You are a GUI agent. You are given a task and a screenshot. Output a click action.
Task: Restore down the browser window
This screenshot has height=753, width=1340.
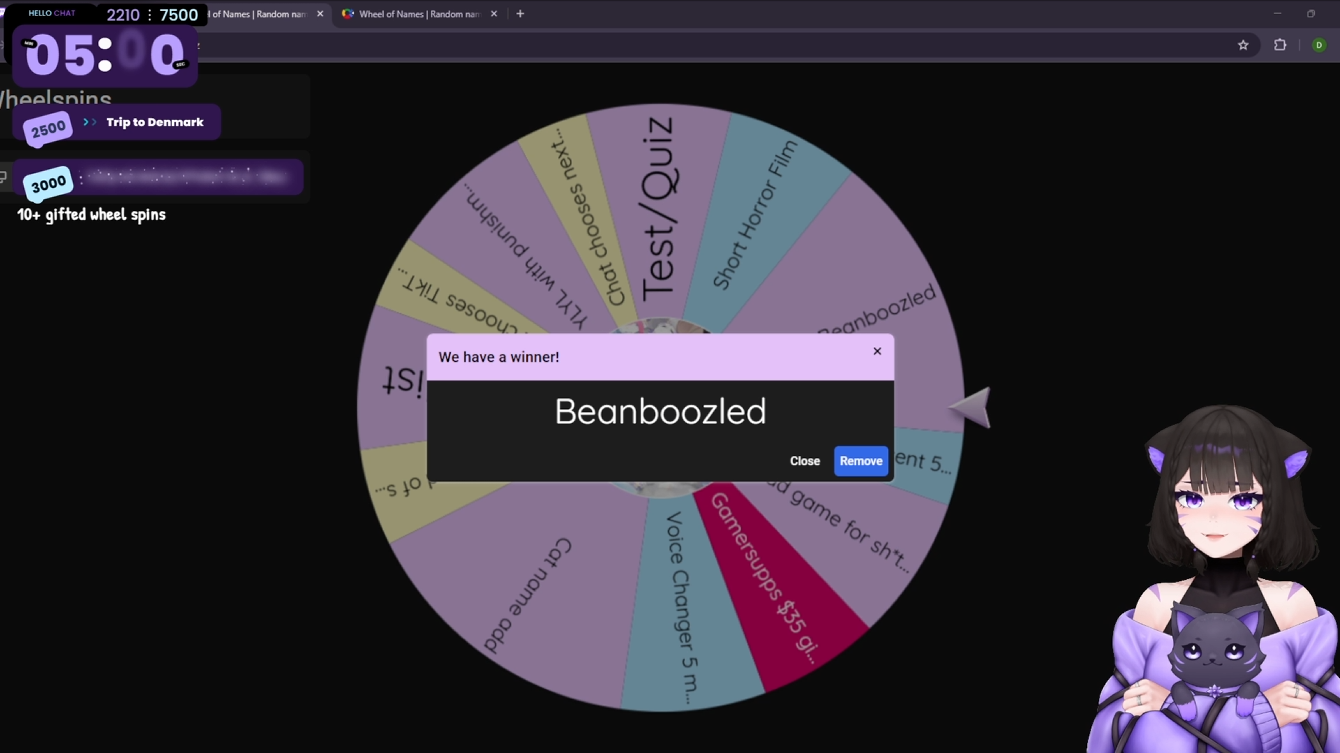[1311, 14]
